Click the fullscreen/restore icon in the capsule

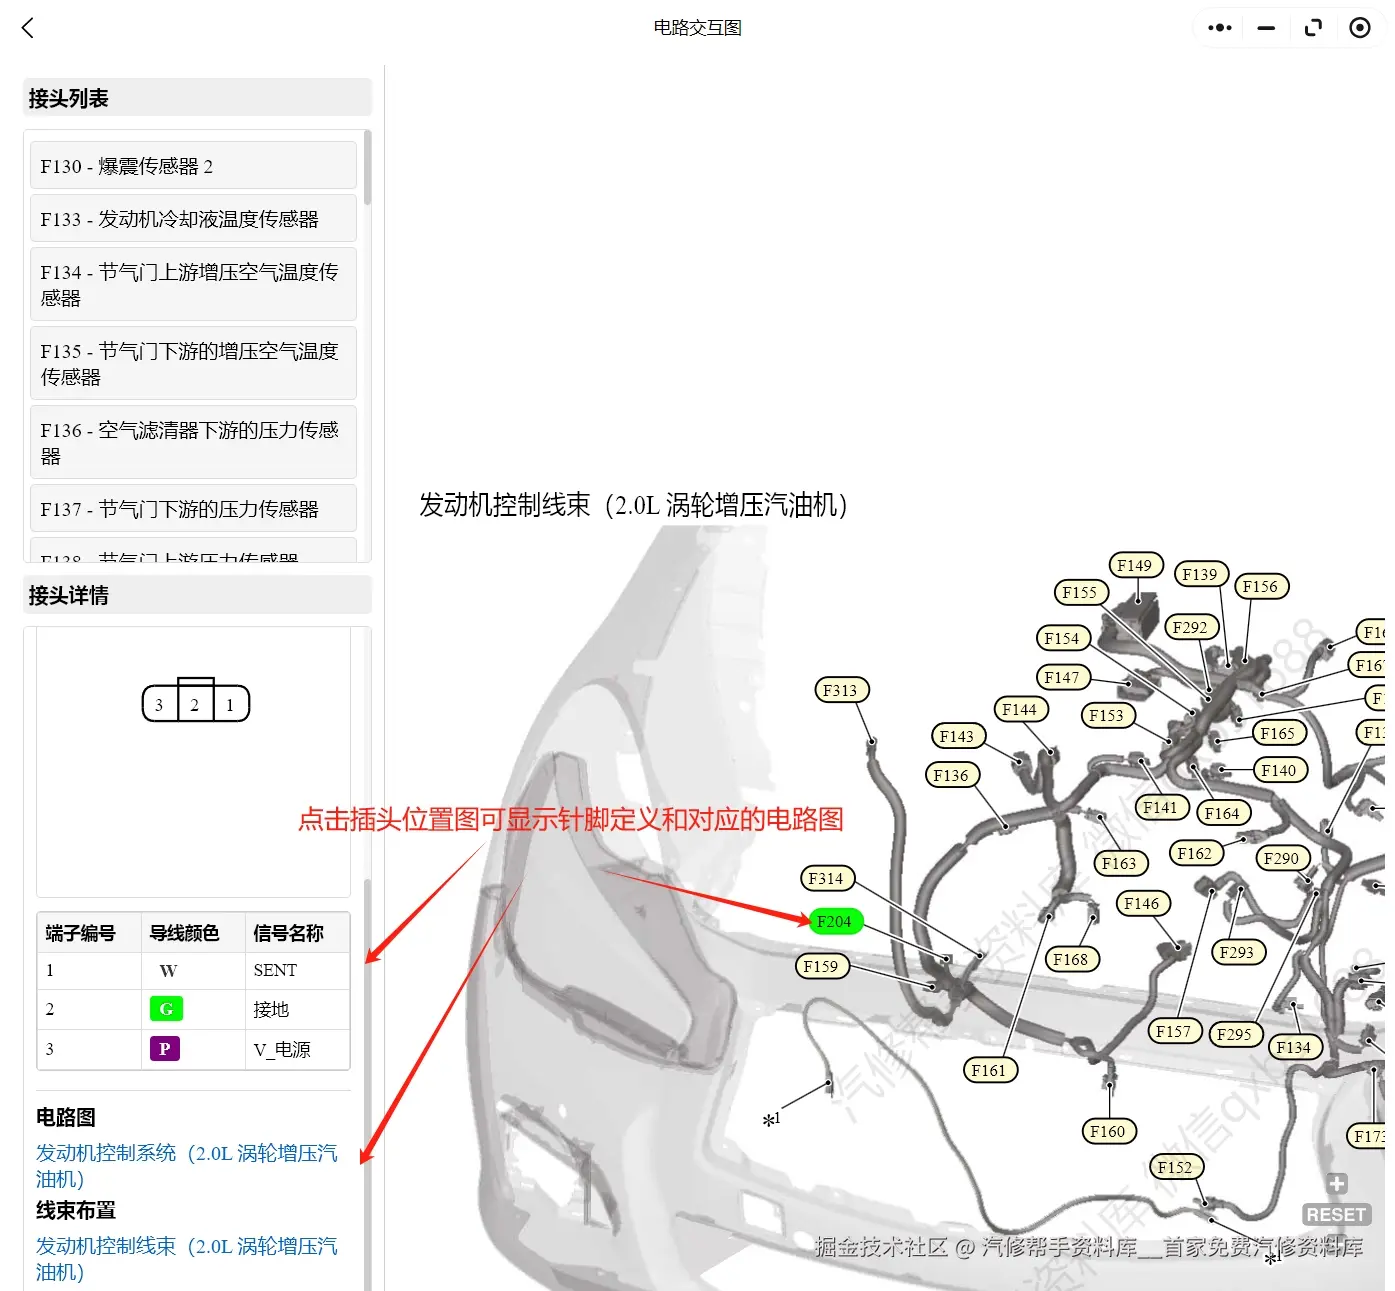coord(1313,27)
